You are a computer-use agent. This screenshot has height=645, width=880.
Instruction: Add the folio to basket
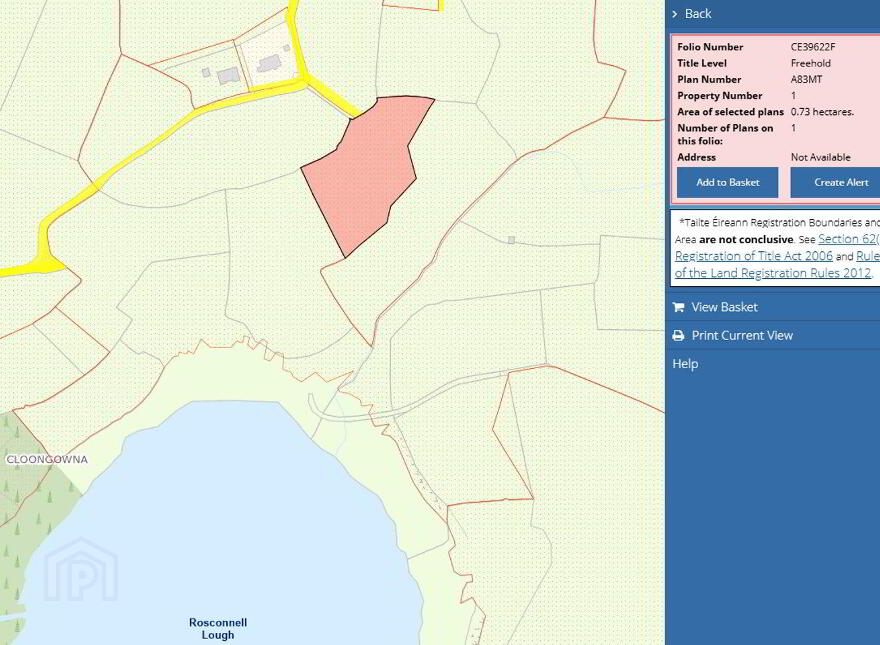pos(727,182)
